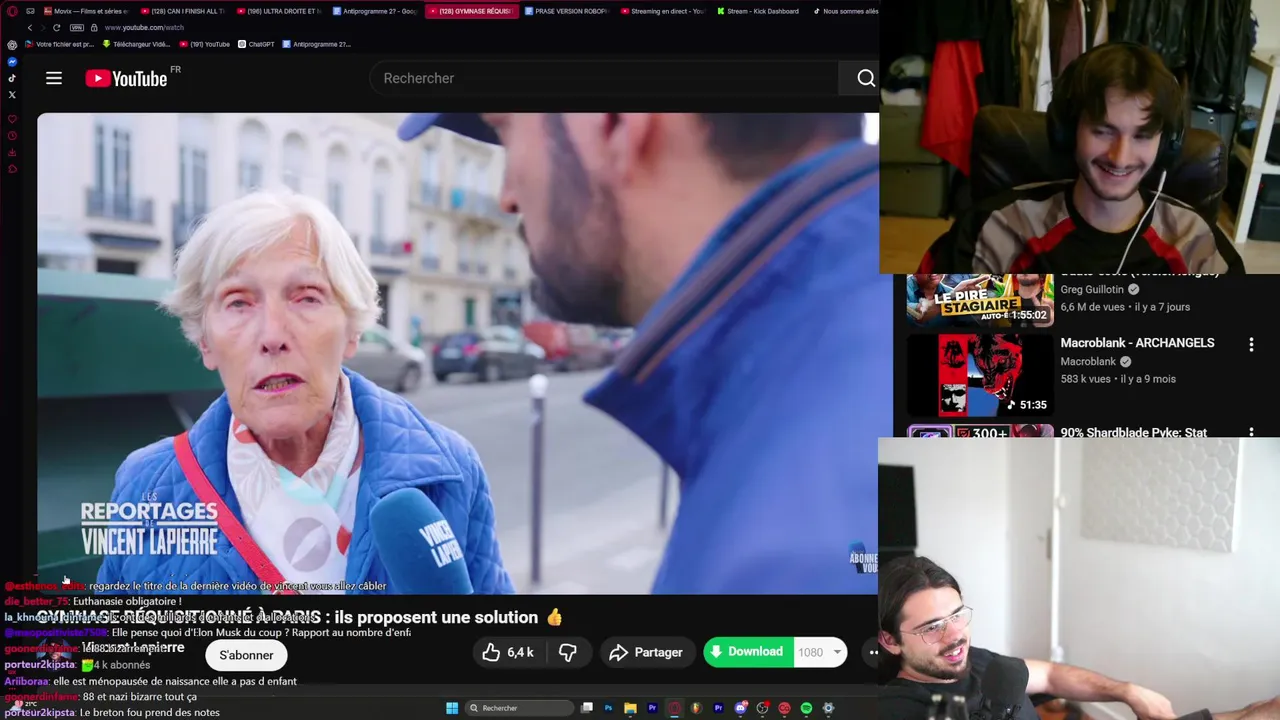Image resolution: width=1280 pixels, height=720 pixels.
Task: Open Task View on the taskbar
Action: click(587, 708)
